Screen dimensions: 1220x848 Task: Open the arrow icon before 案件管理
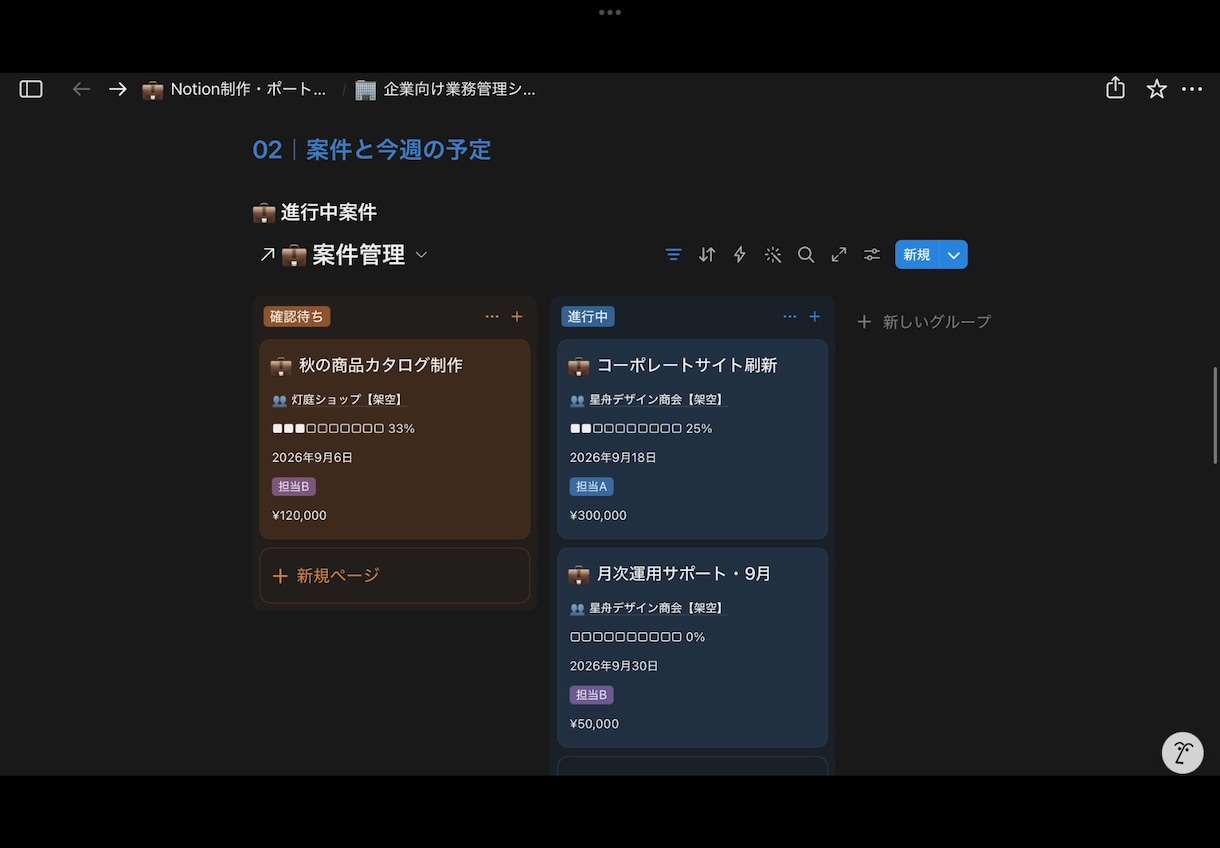[267, 255]
